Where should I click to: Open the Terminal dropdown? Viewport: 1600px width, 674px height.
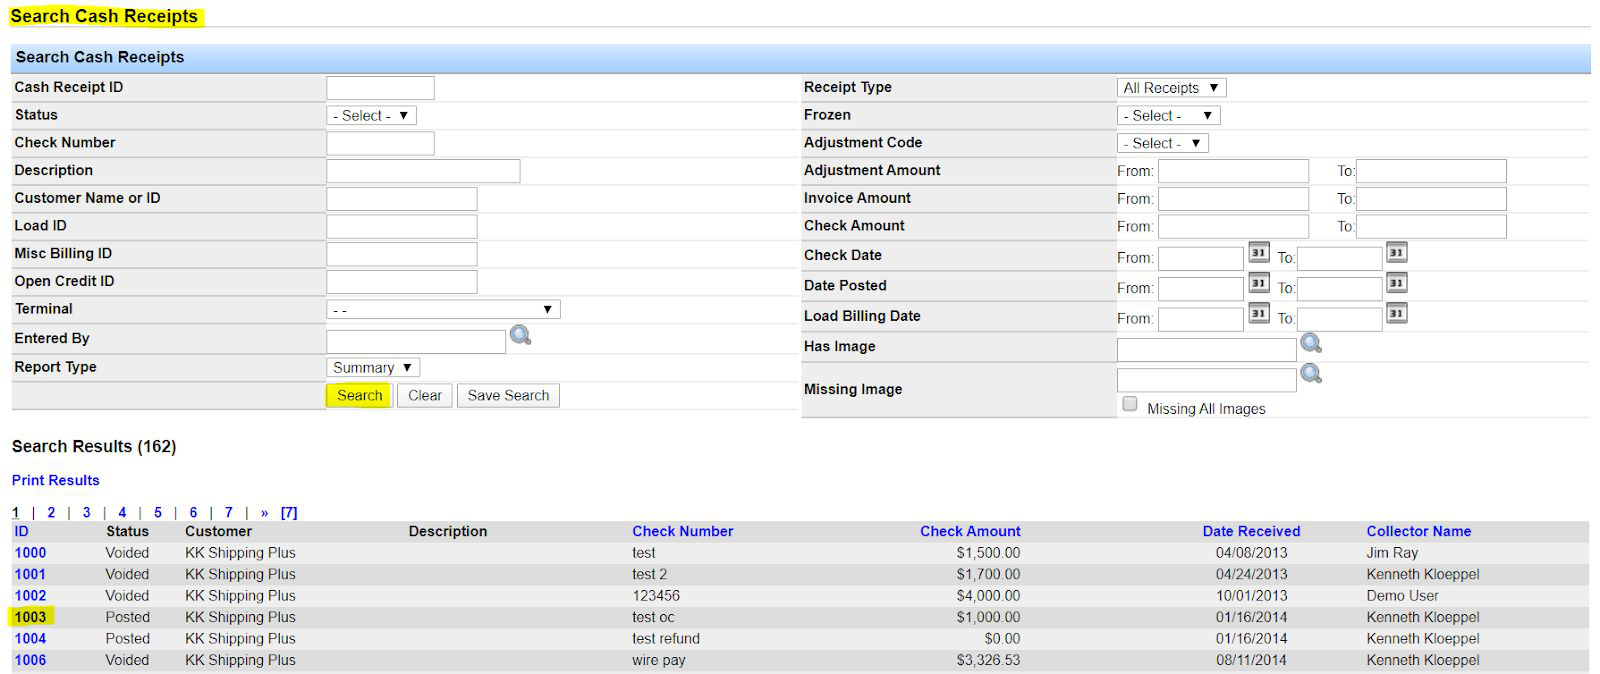tap(443, 310)
